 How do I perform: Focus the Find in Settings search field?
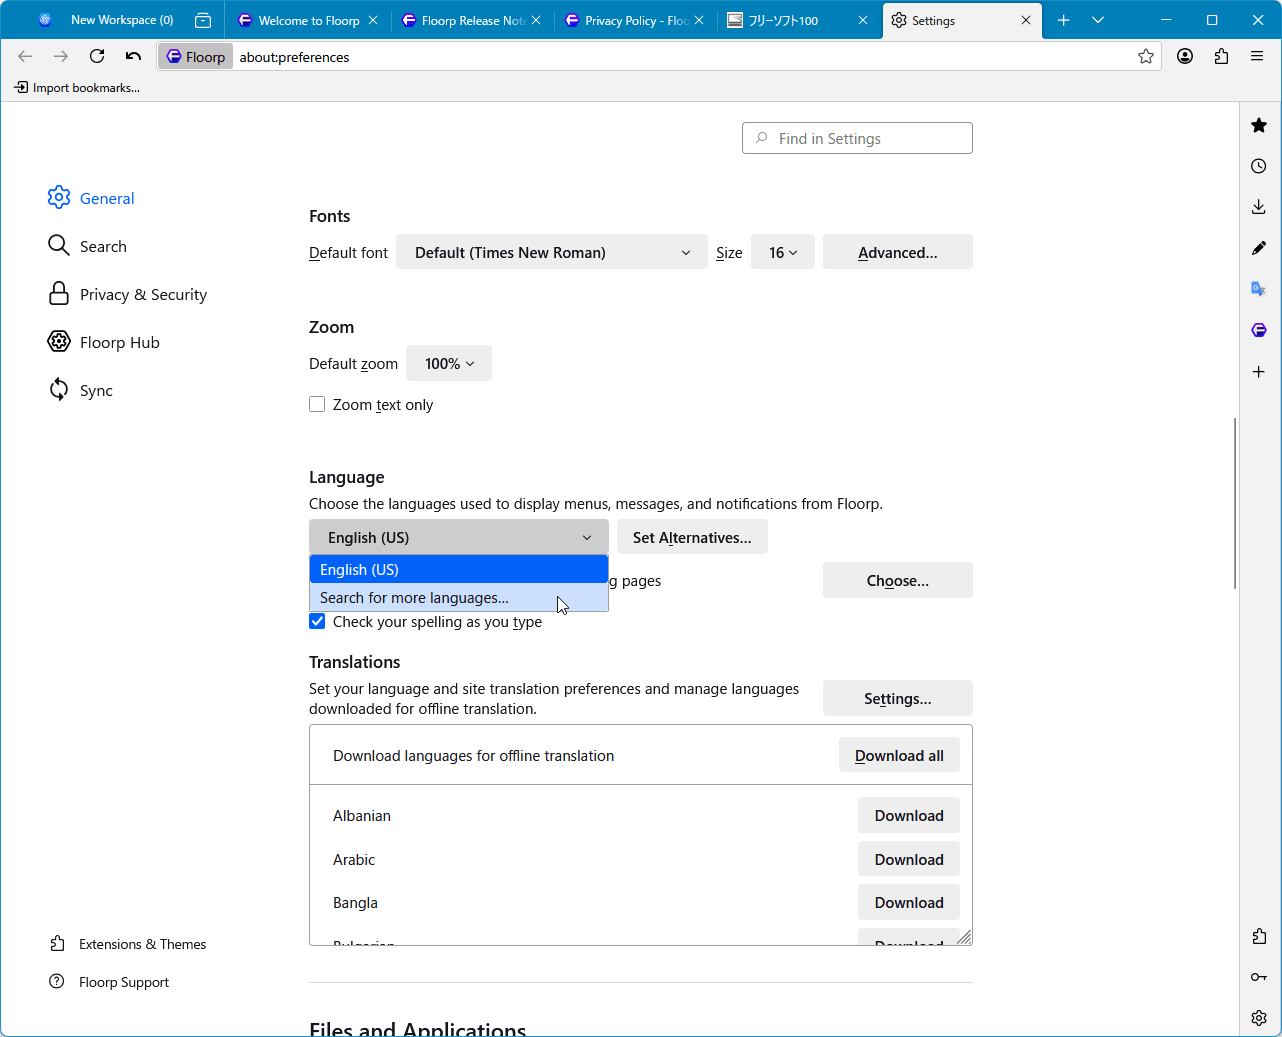pos(857,138)
